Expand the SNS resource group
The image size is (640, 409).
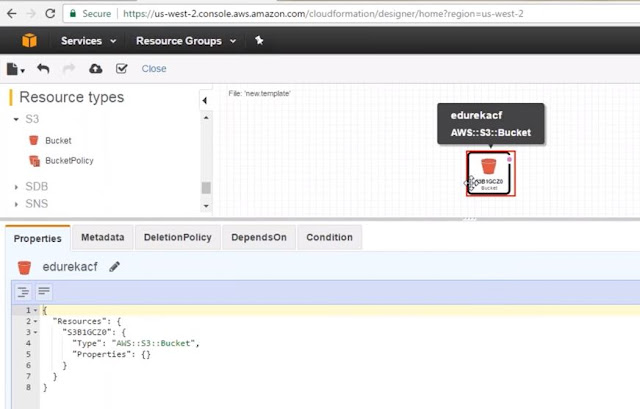16,204
